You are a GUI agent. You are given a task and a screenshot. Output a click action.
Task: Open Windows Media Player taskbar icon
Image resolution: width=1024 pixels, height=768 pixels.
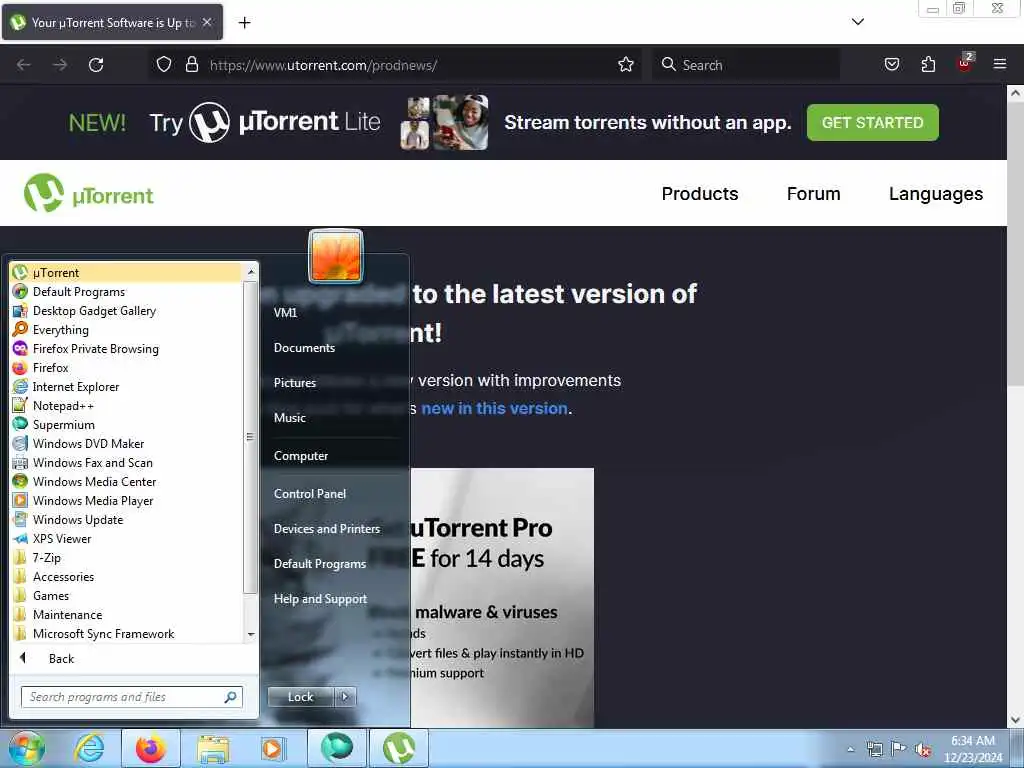click(x=273, y=748)
